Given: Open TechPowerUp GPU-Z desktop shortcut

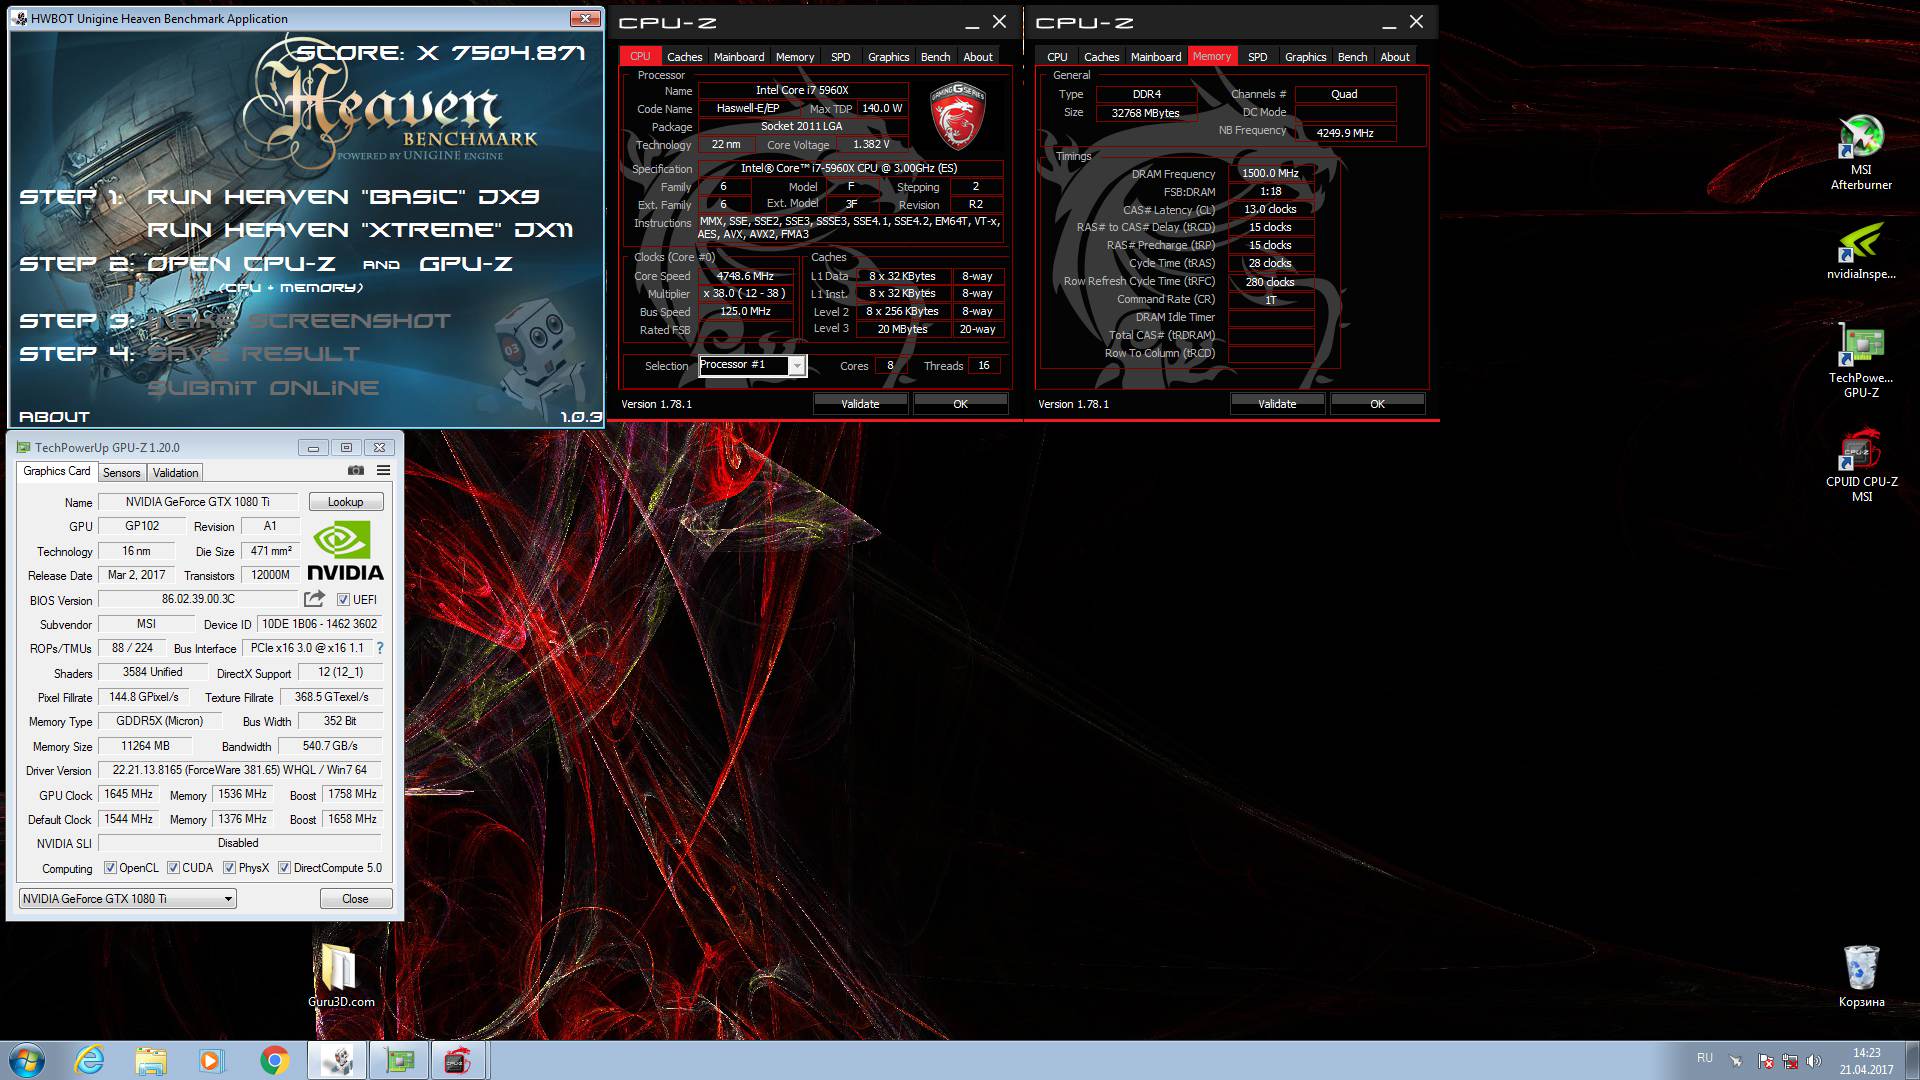Looking at the screenshot, I should (1860, 360).
